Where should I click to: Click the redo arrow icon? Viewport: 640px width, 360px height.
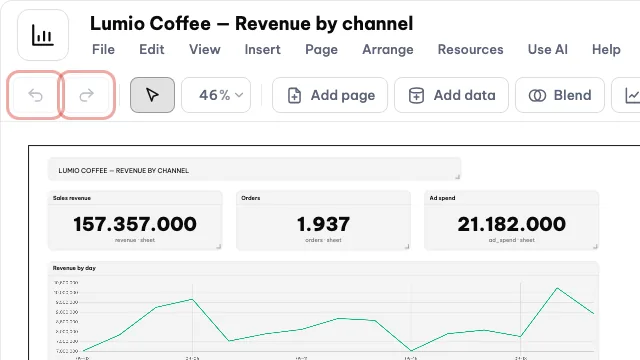point(87,95)
